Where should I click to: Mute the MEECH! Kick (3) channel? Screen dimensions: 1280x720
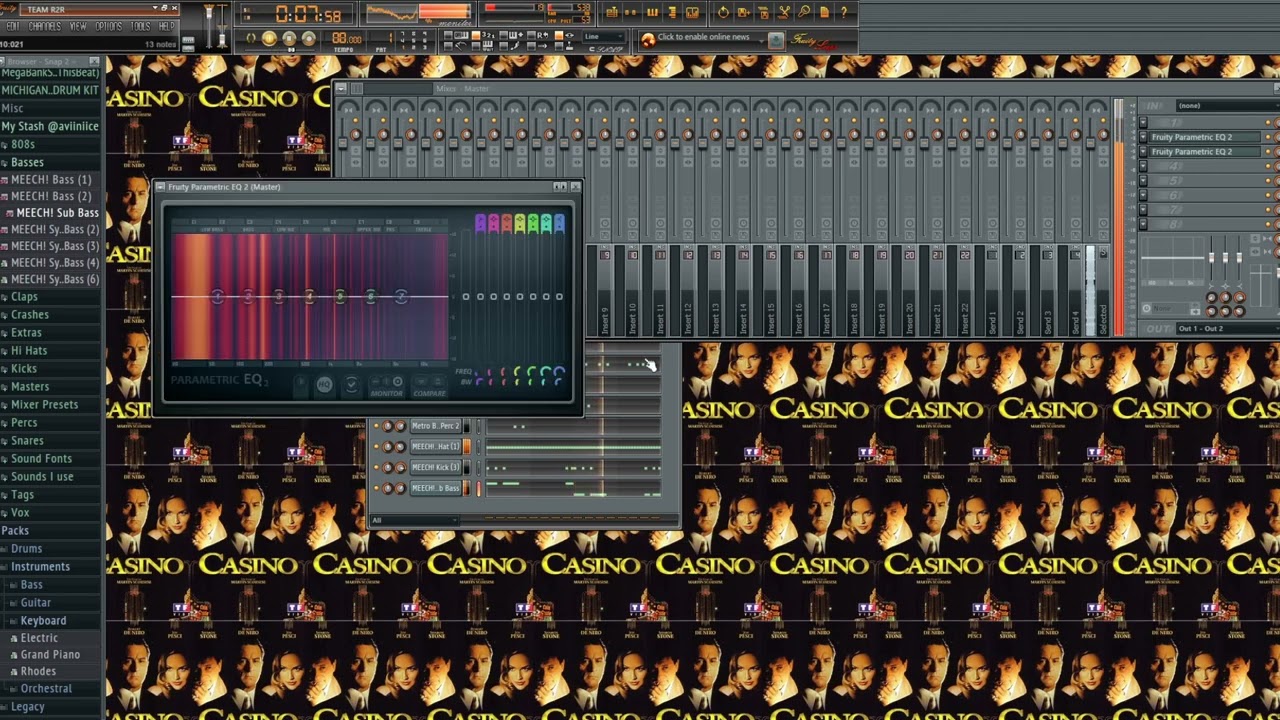point(377,467)
